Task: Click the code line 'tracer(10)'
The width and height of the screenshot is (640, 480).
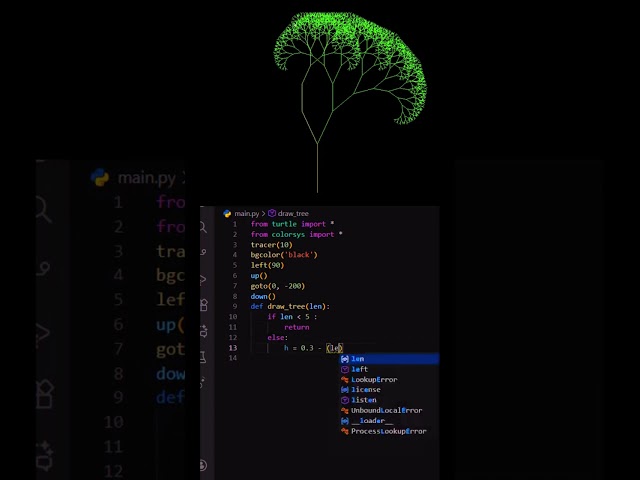Action: 271,245
